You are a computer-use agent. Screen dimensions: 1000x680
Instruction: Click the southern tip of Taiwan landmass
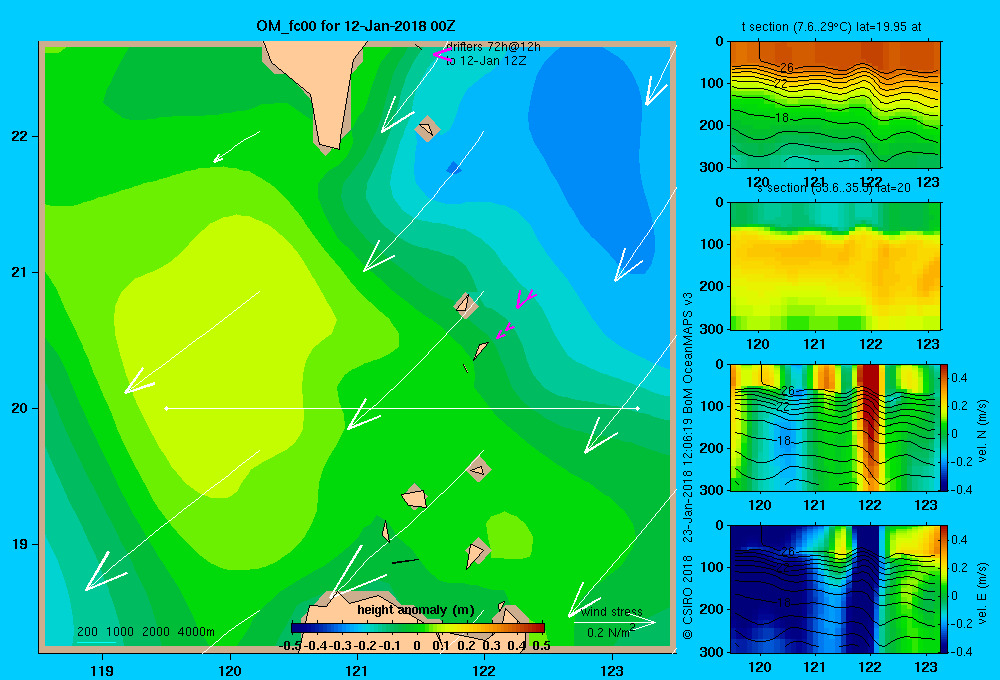[328, 144]
